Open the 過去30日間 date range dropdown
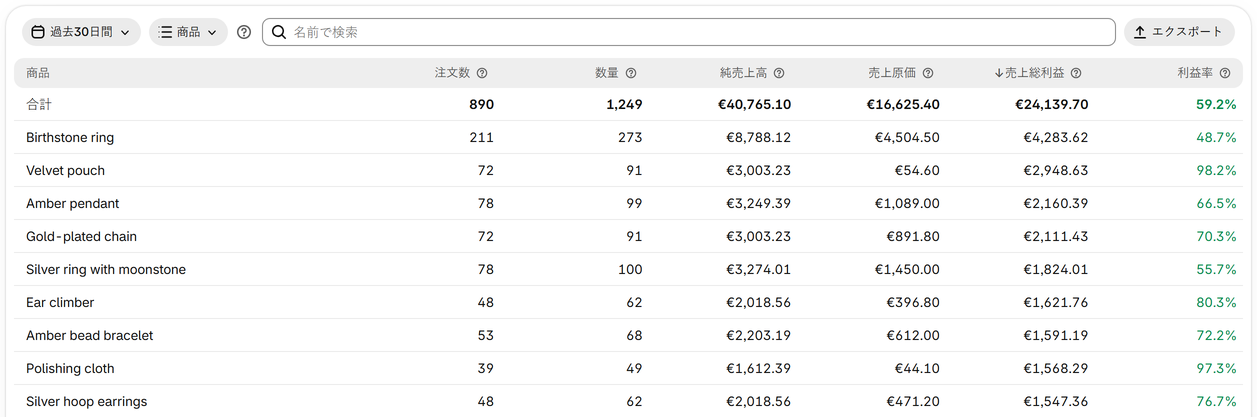The width and height of the screenshot is (1257, 417). 82,32
